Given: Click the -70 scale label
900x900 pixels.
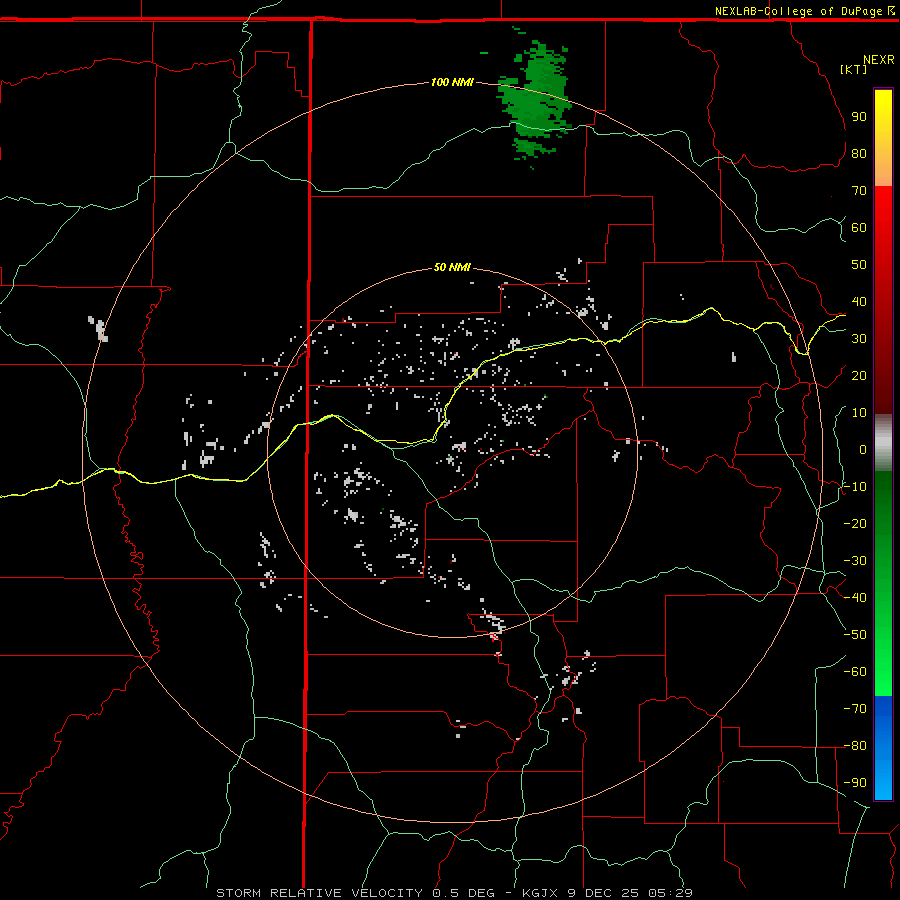Looking at the screenshot, I should coord(855,708).
